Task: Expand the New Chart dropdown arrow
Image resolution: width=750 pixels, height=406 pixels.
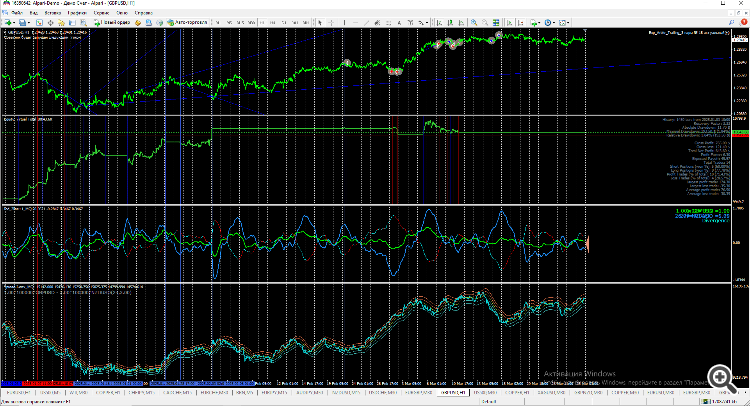Action: (14, 22)
